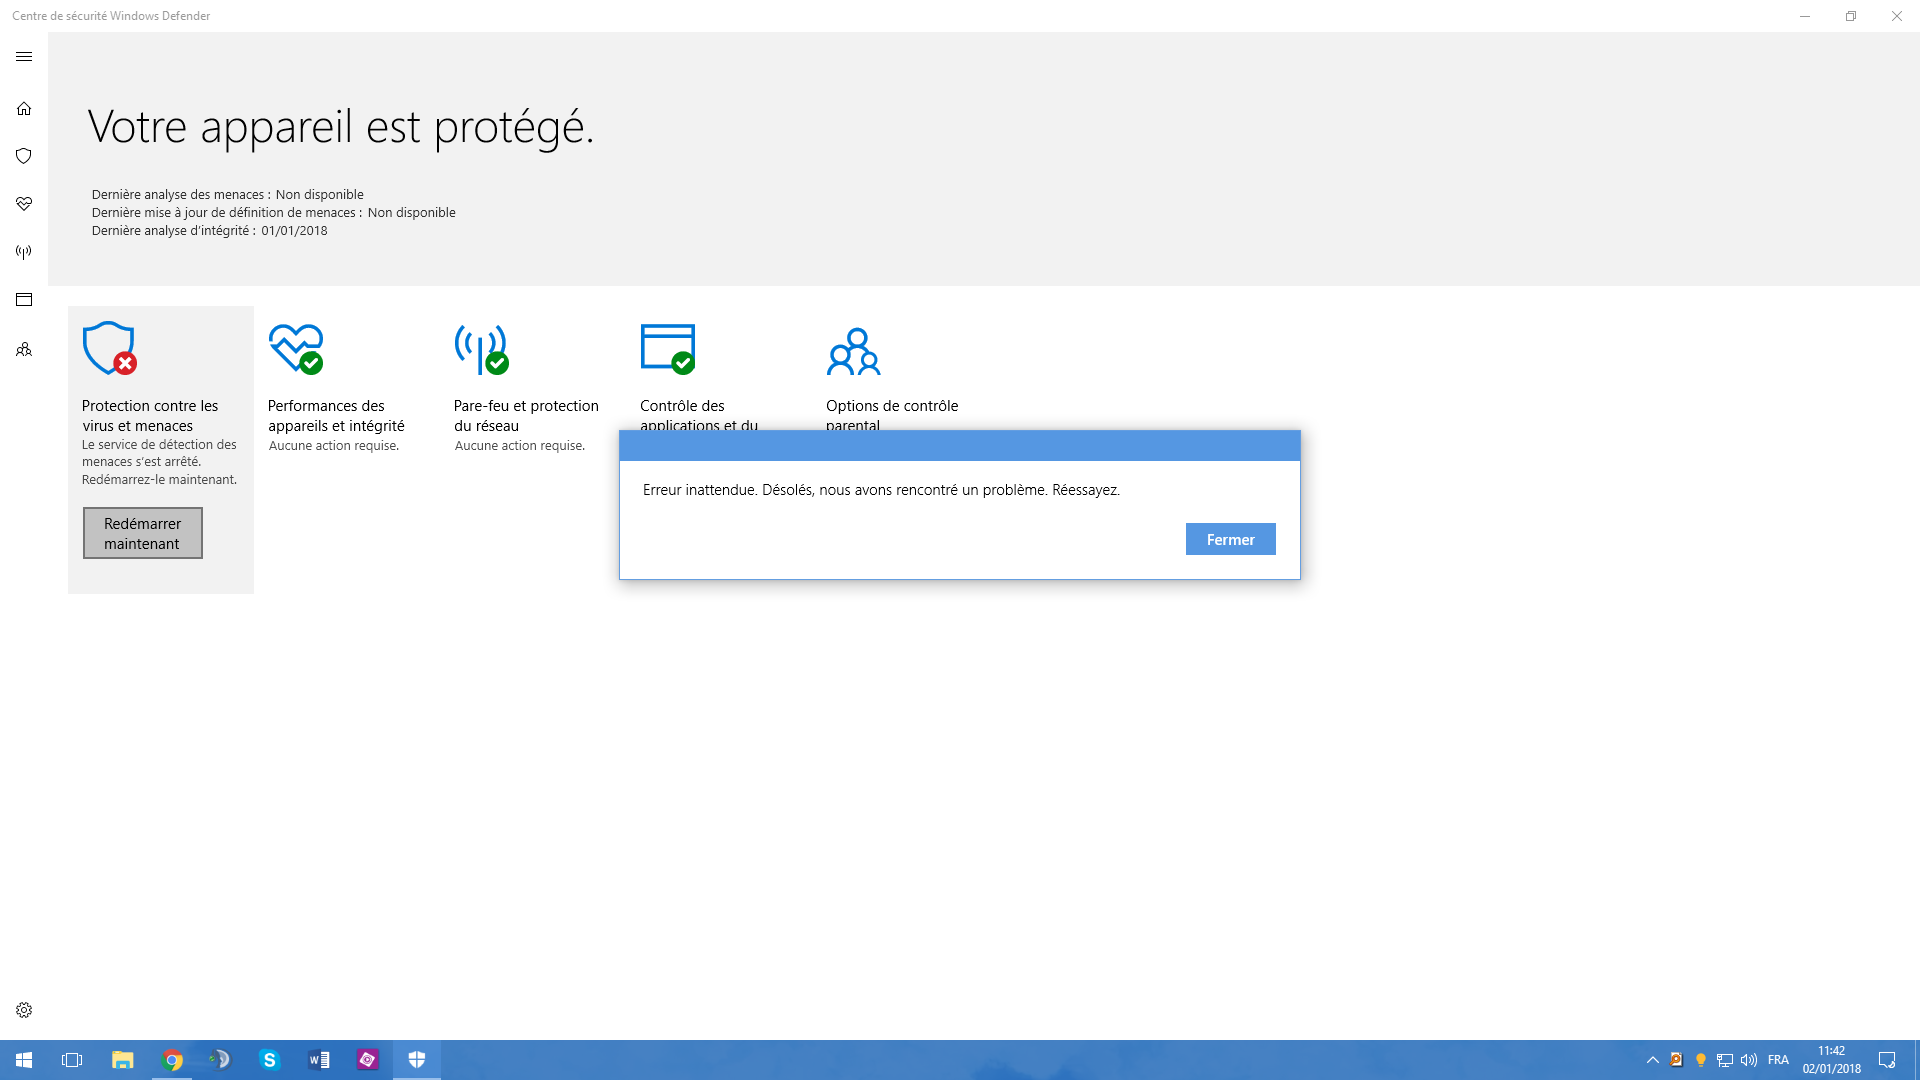Open the taskbar clock and date

(1832, 1060)
